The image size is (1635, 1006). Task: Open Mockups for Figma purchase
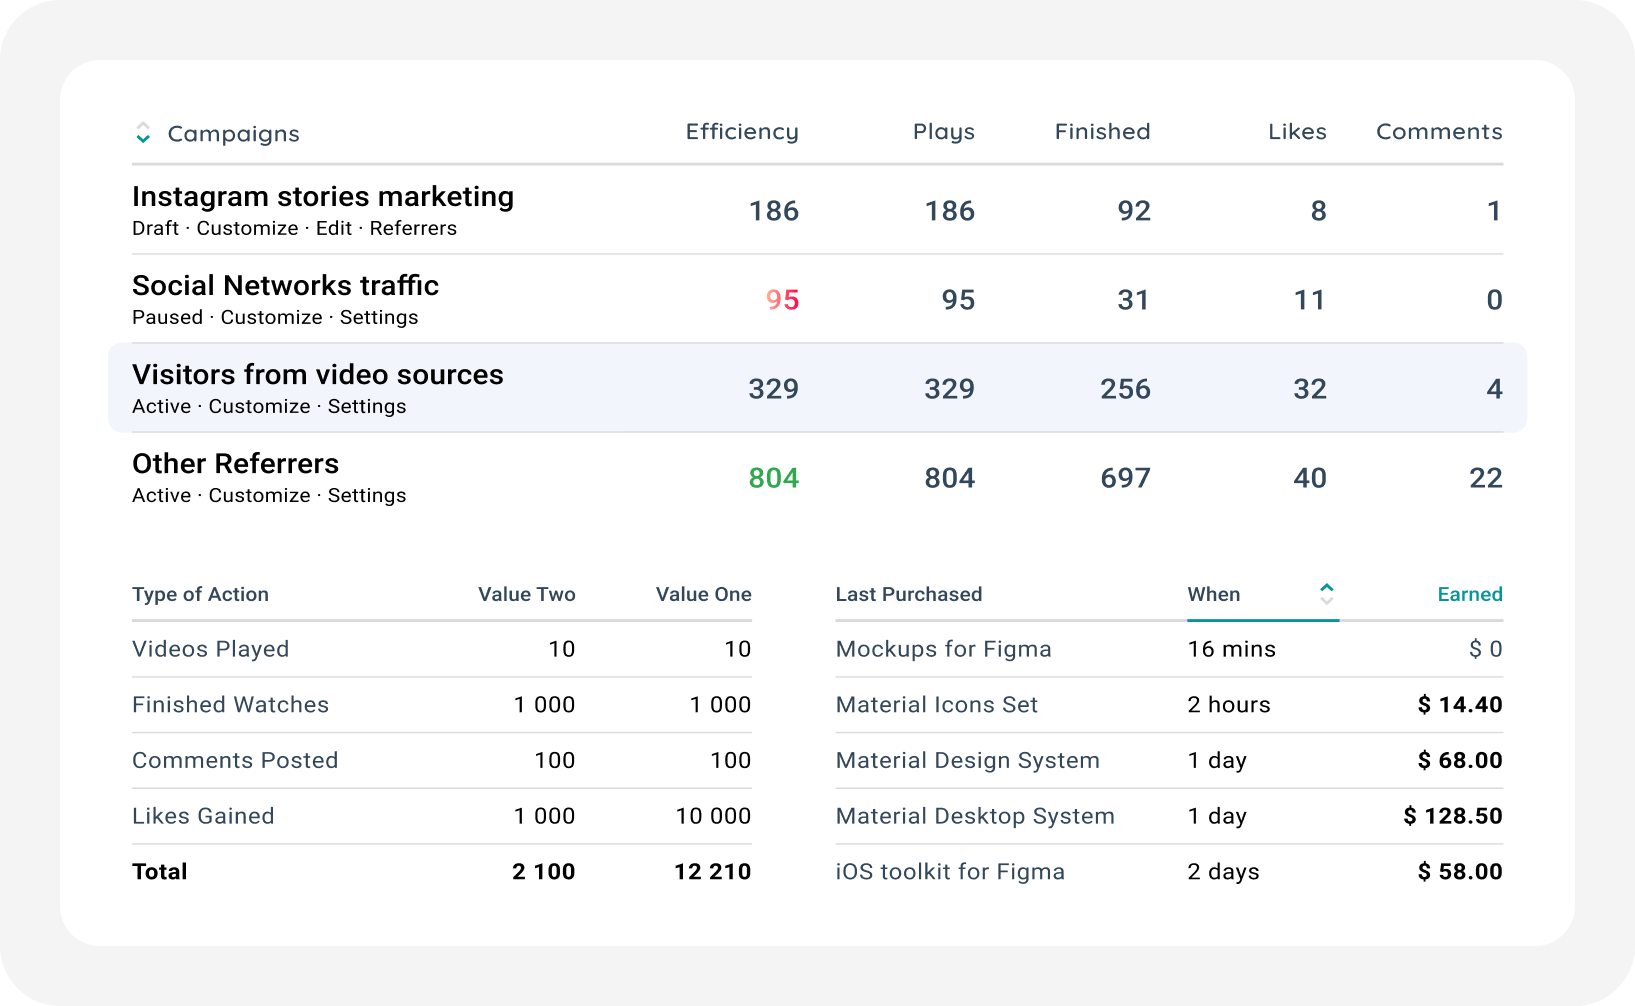click(x=943, y=649)
